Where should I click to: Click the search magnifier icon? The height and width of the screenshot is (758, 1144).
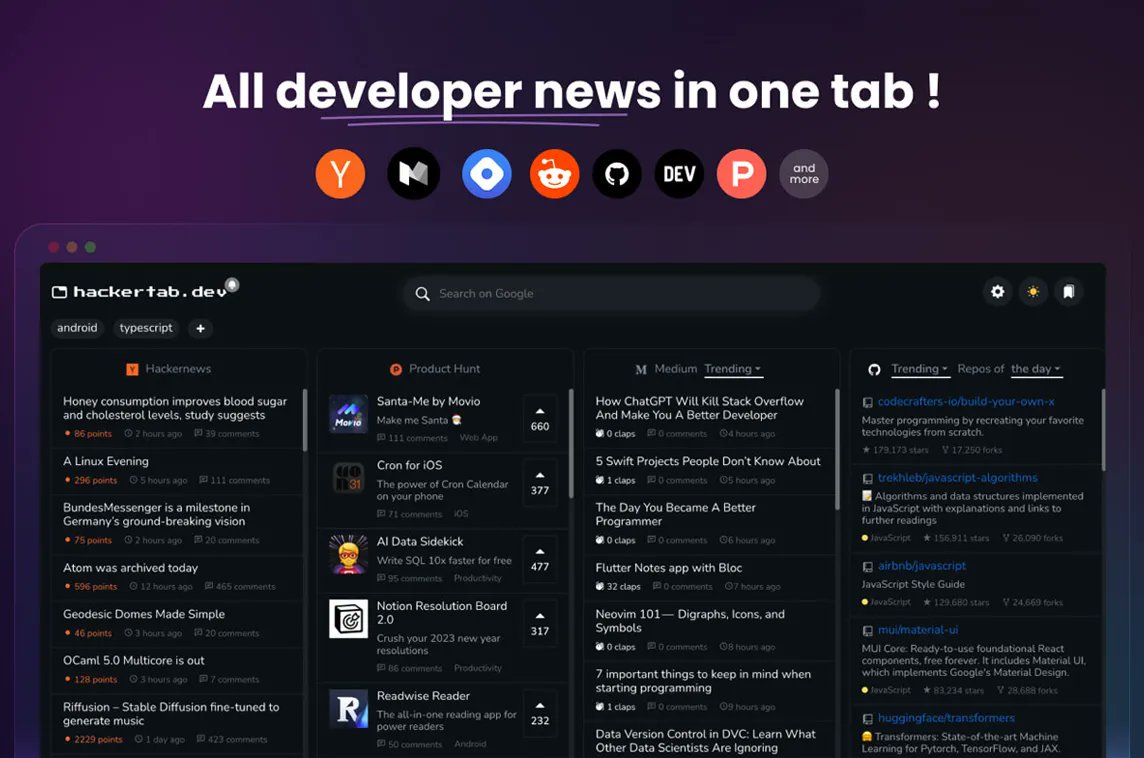pyautogui.click(x=422, y=294)
